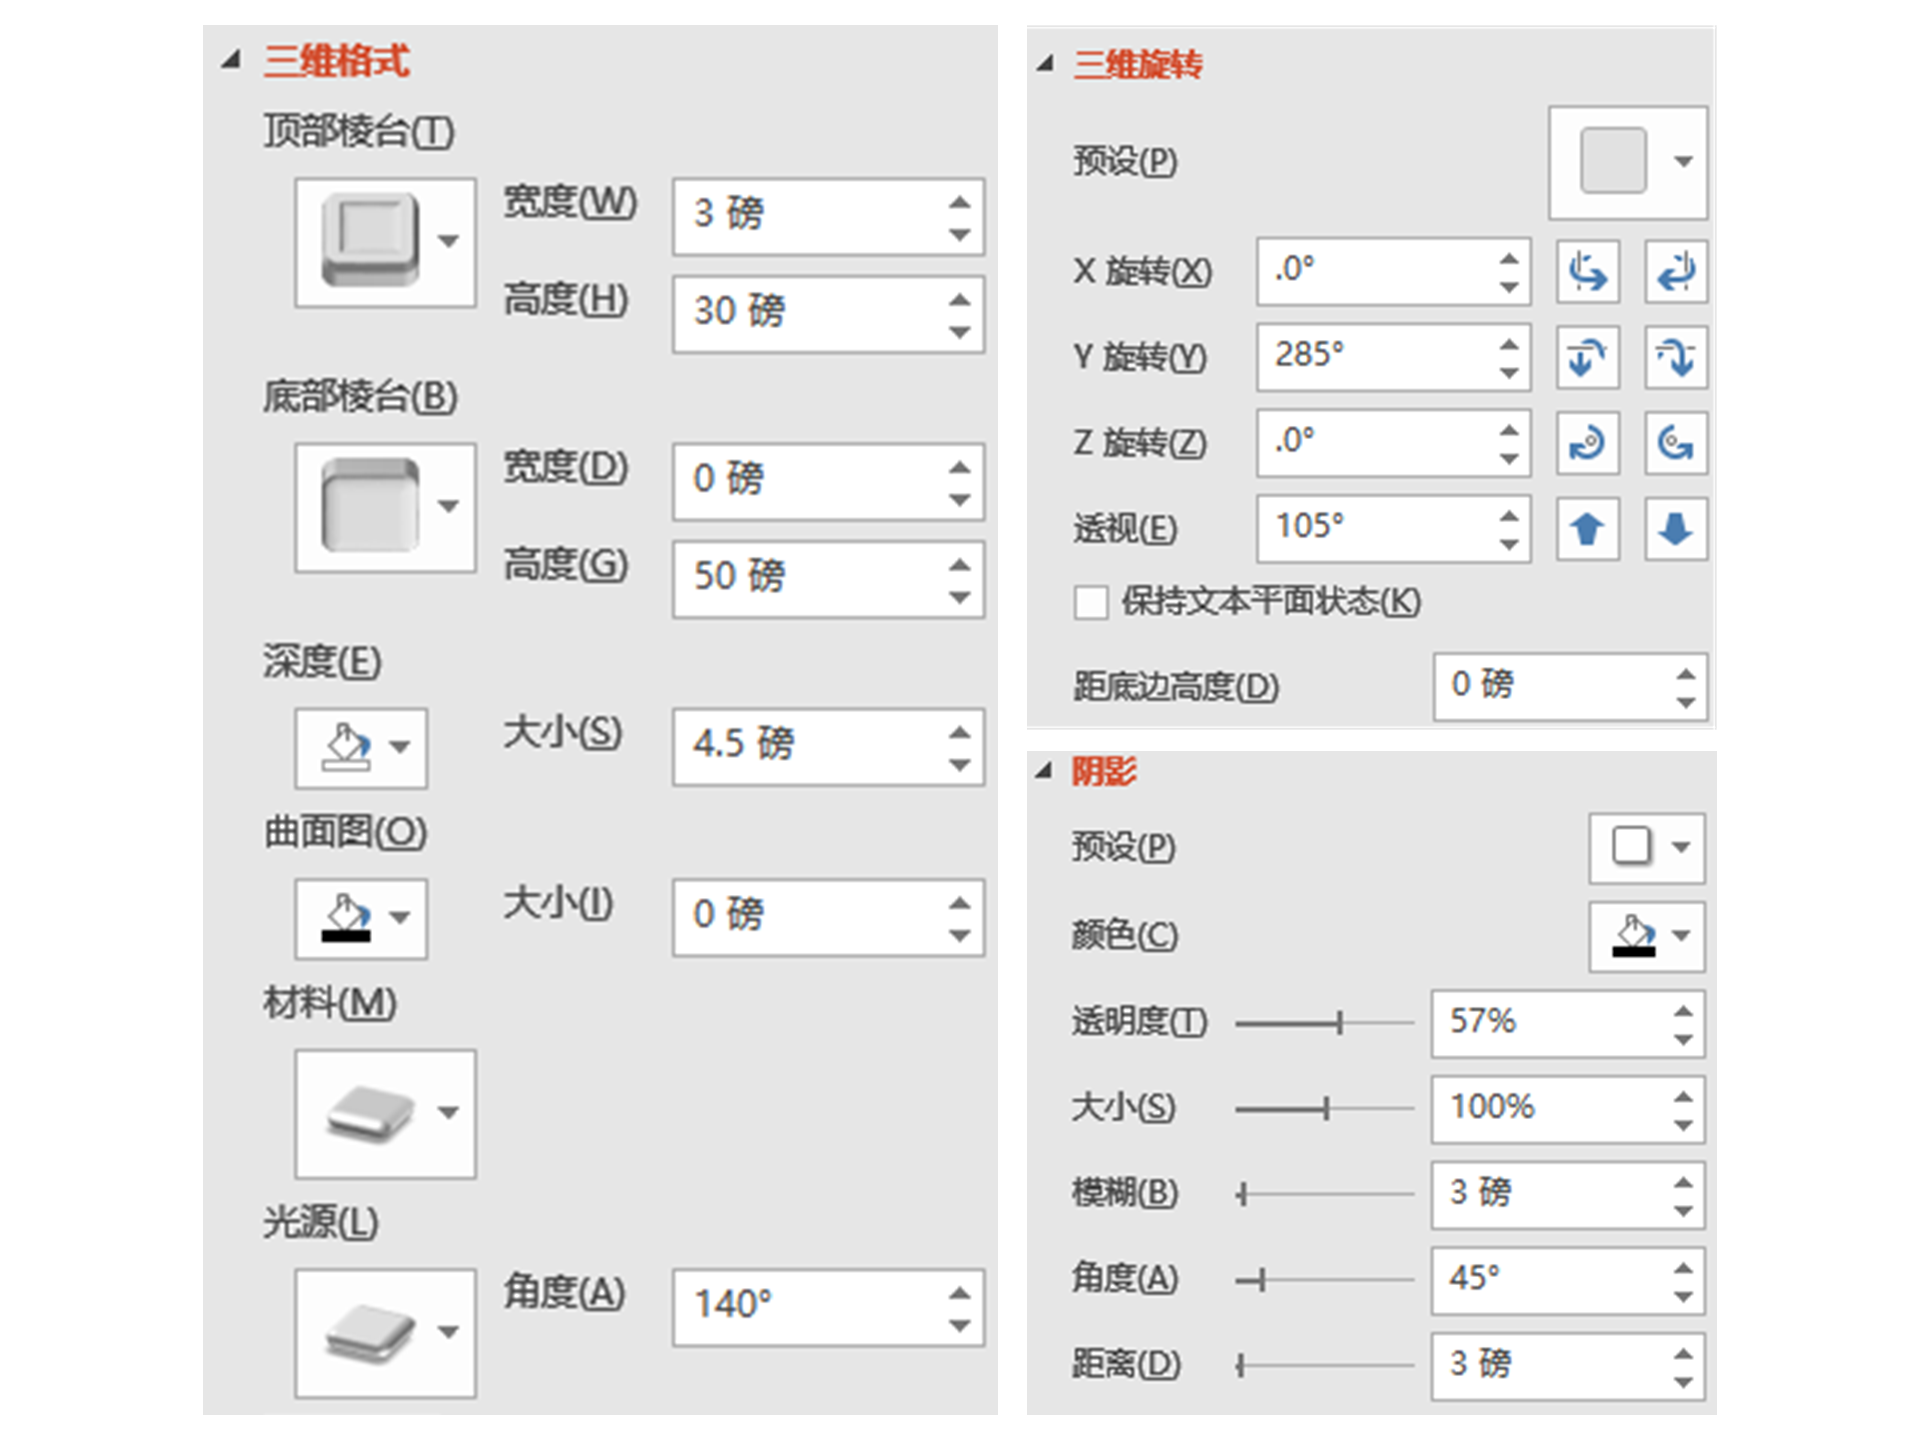Collapse the 三维旋转 section

pos(1046,64)
